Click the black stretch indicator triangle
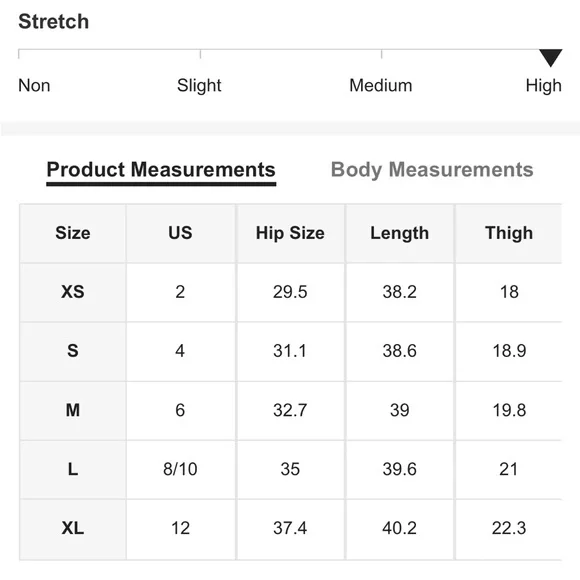580x580 pixels. (x=550, y=58)
